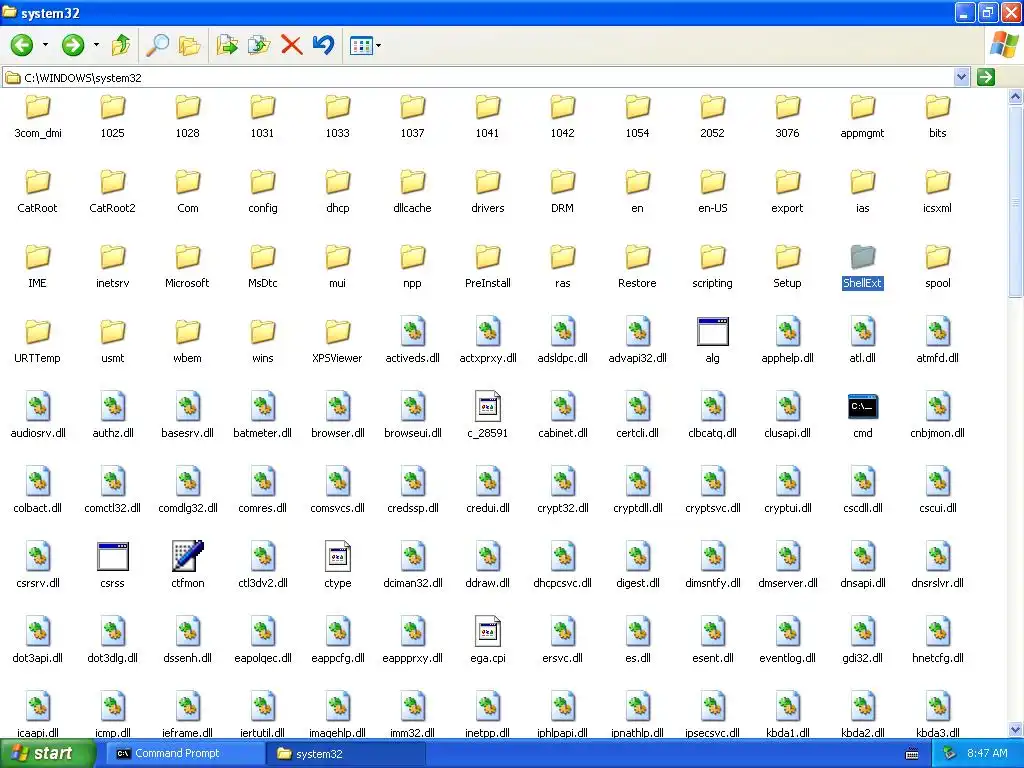
Task: Click the green Go arrow button
Action: click(985, 77)
